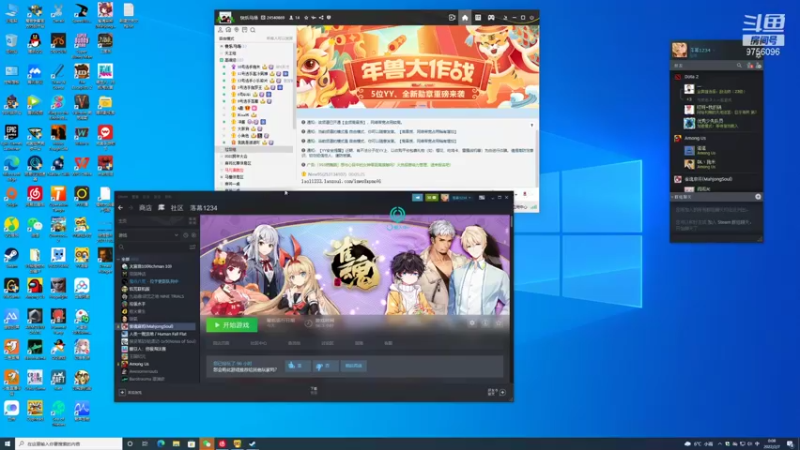
Task: Collapse the 快乐马场 channel tree root
Action: coord(221,46)
